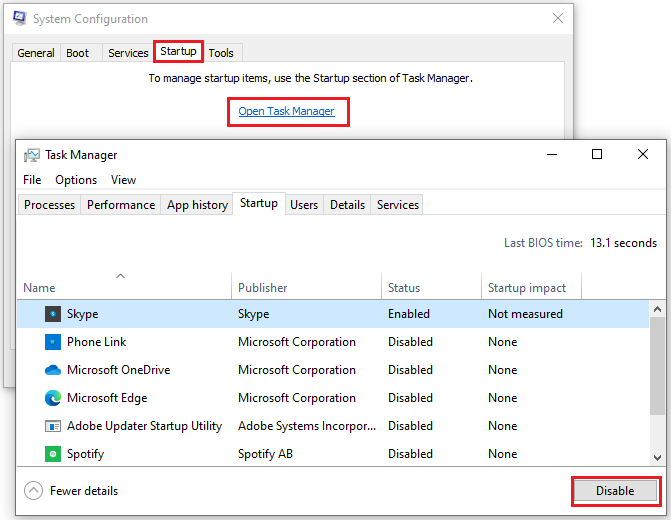Open the Options menu in Task Manager
Viewport: 671px width, 520px height.
click(x=76, y=180)
